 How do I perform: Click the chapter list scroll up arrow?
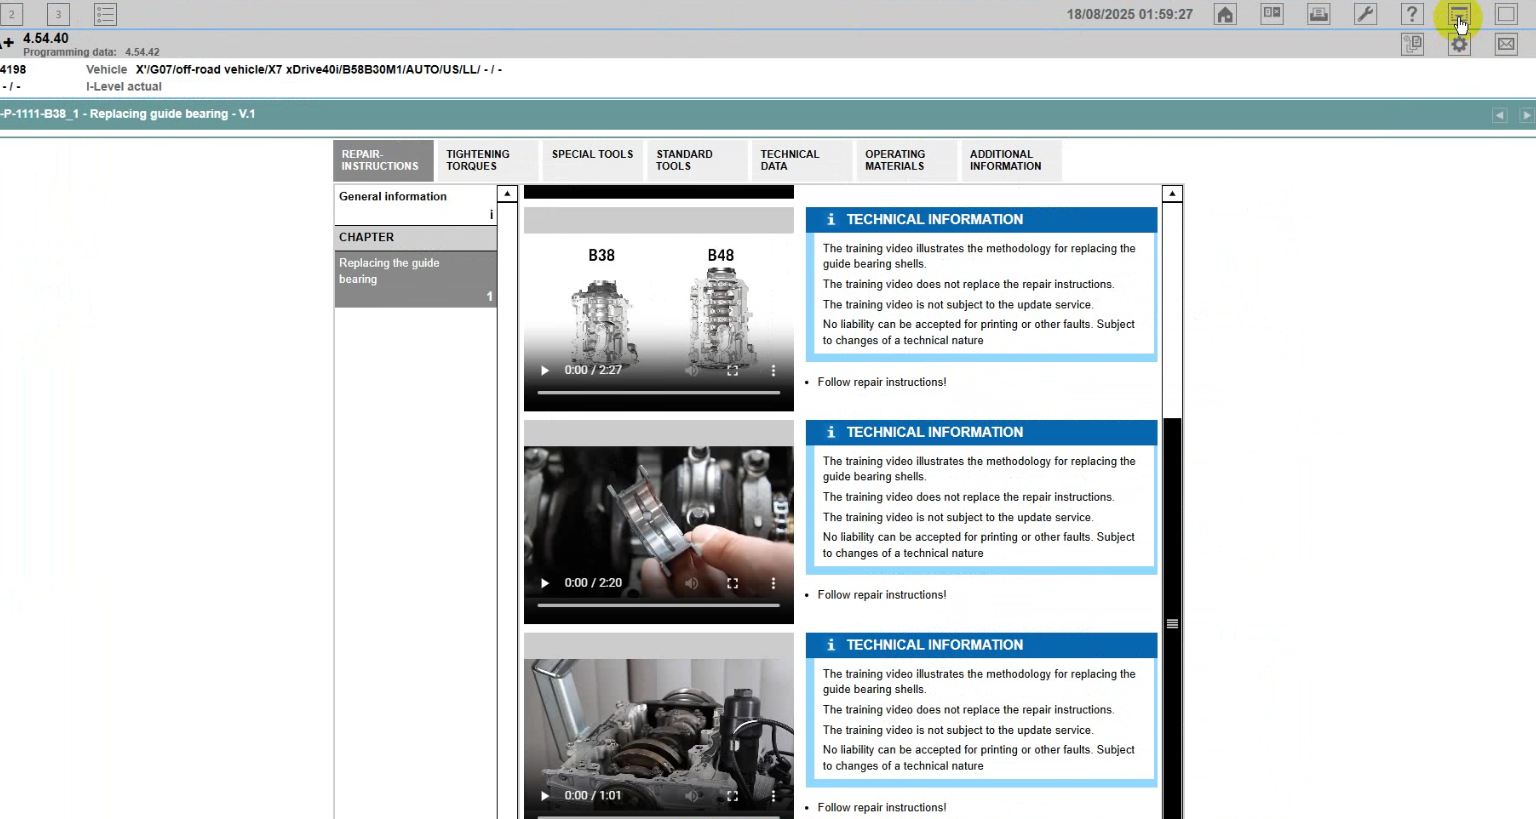point(507,194)
